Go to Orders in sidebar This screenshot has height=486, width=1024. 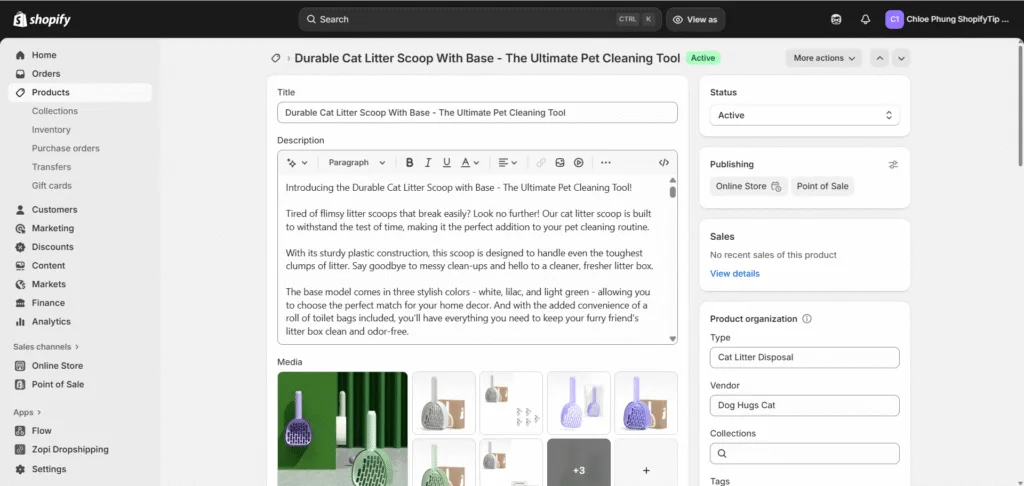point(46,74)
